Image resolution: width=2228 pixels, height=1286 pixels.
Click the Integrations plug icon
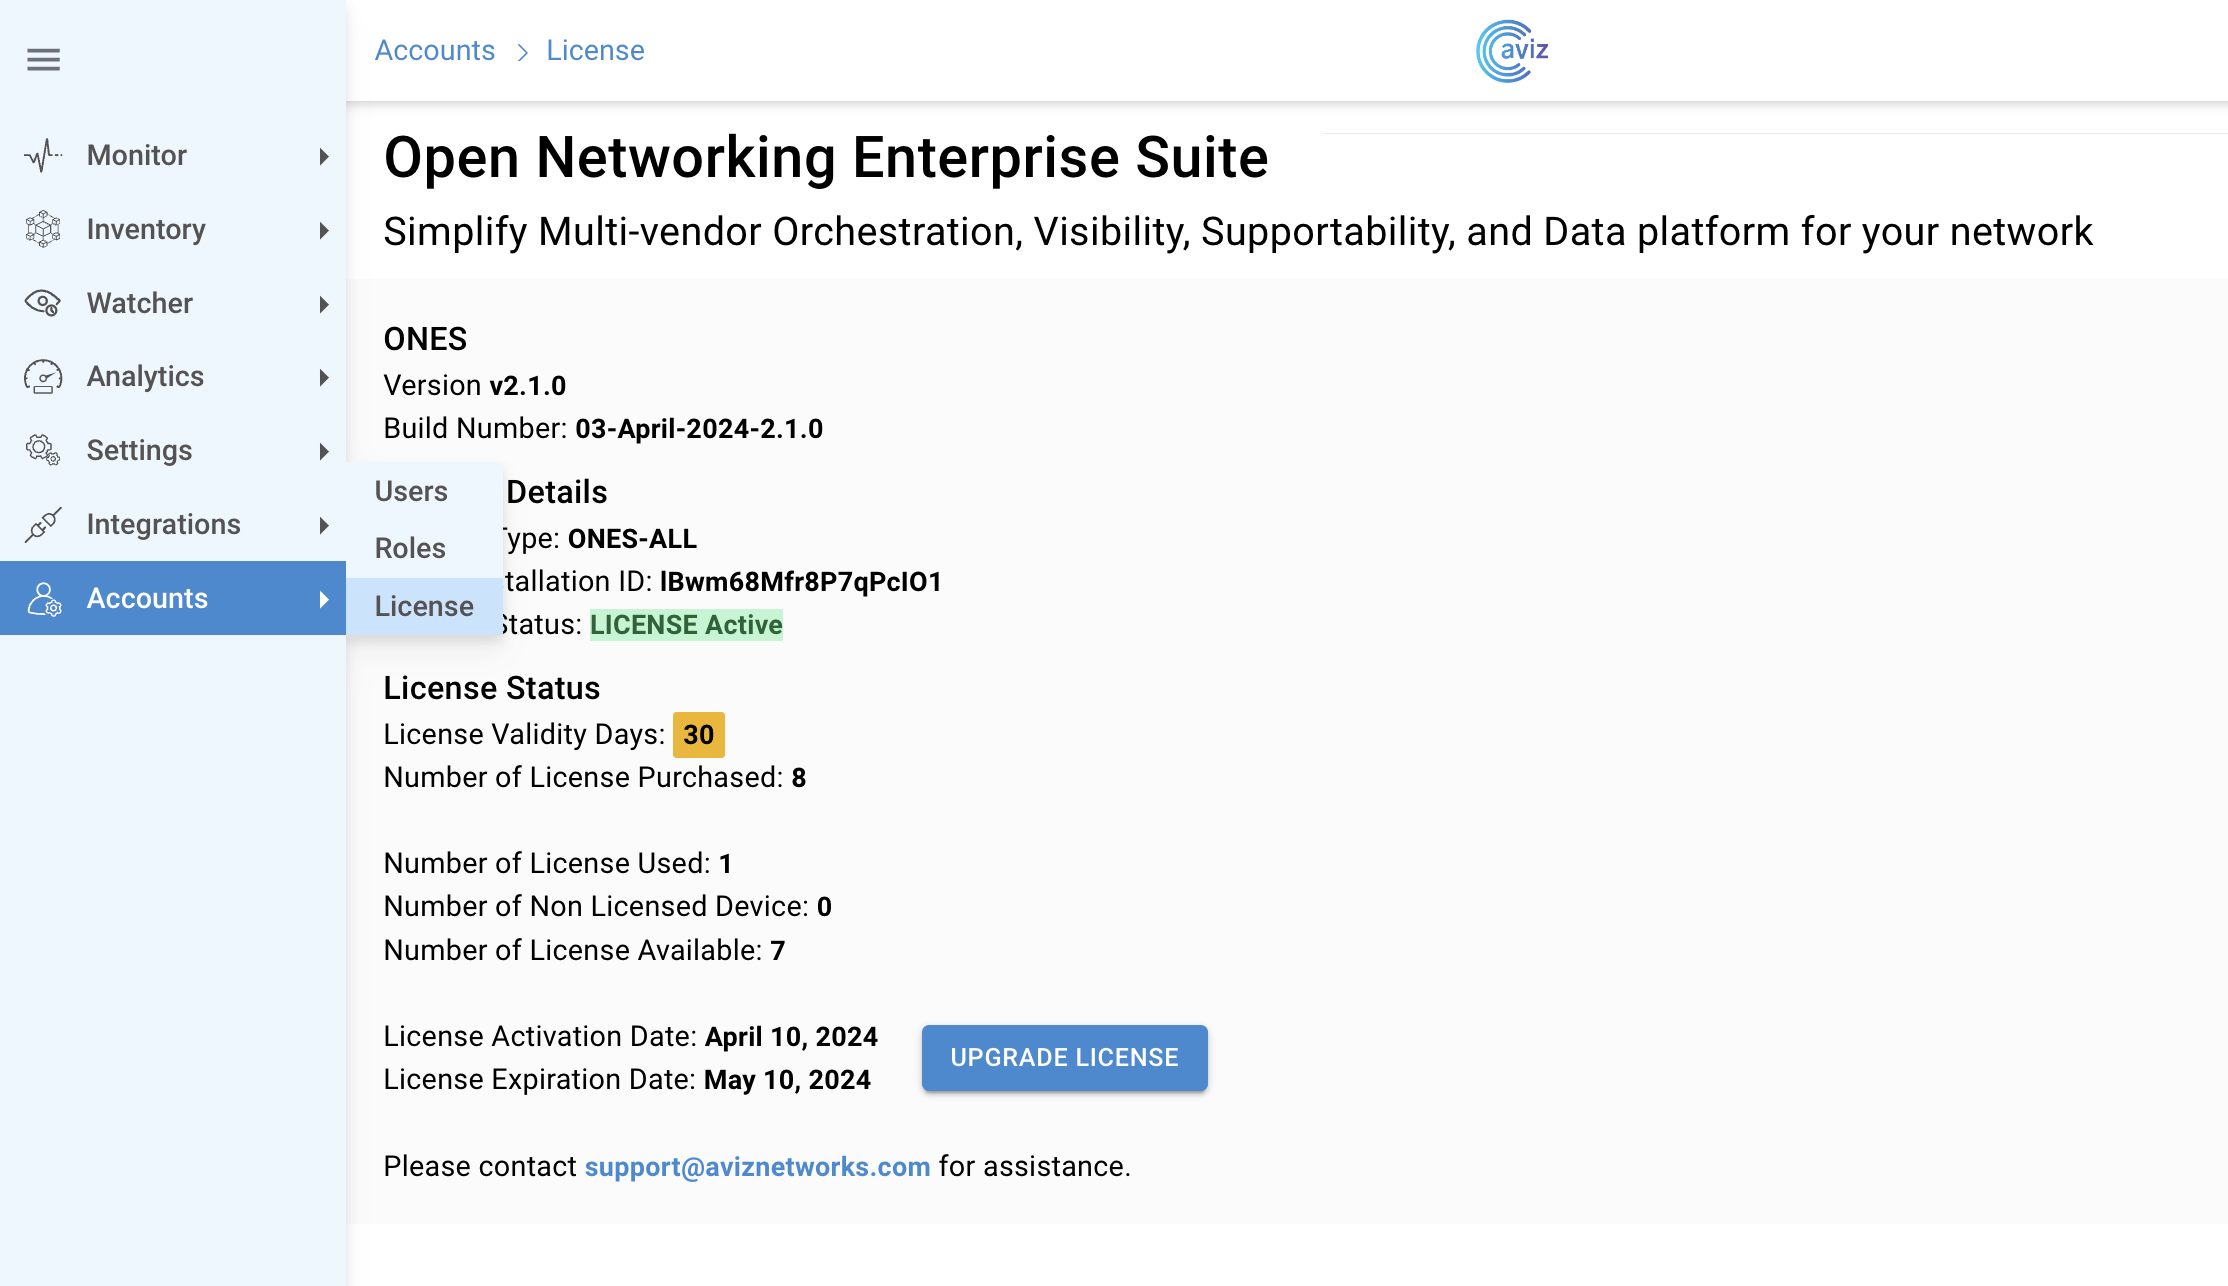point(43,524)
